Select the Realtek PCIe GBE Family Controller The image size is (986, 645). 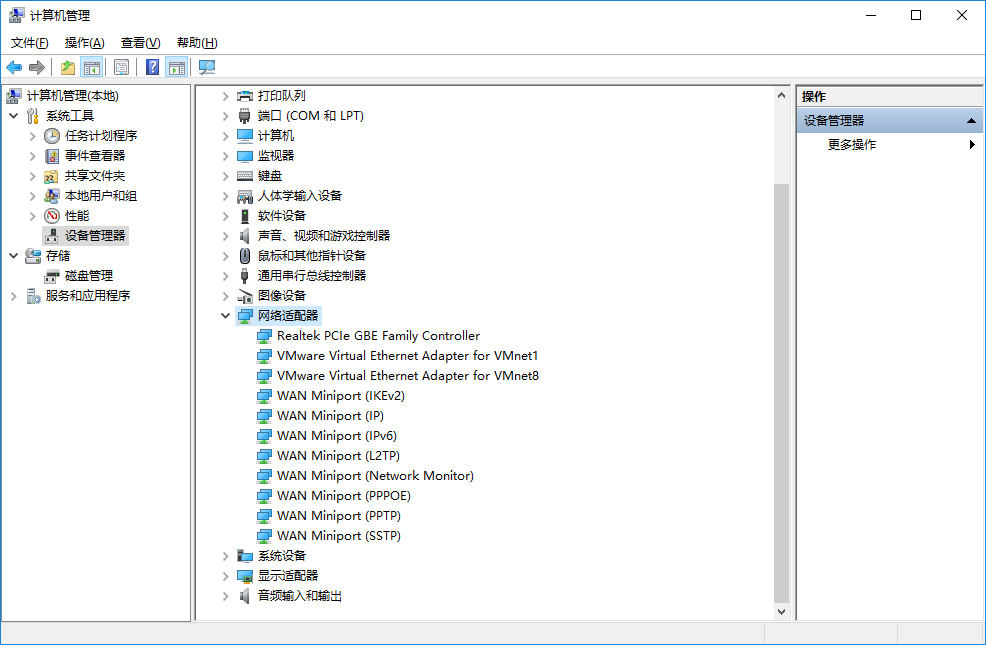[378, 336]
